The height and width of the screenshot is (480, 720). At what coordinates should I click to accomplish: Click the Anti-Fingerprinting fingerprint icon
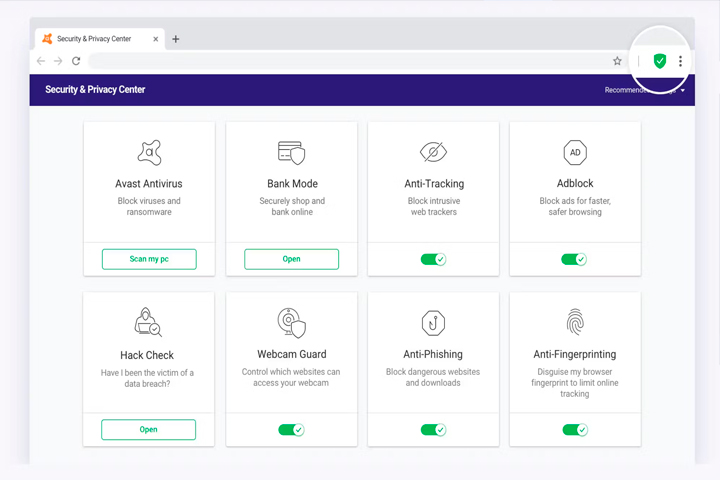(575, 322)
